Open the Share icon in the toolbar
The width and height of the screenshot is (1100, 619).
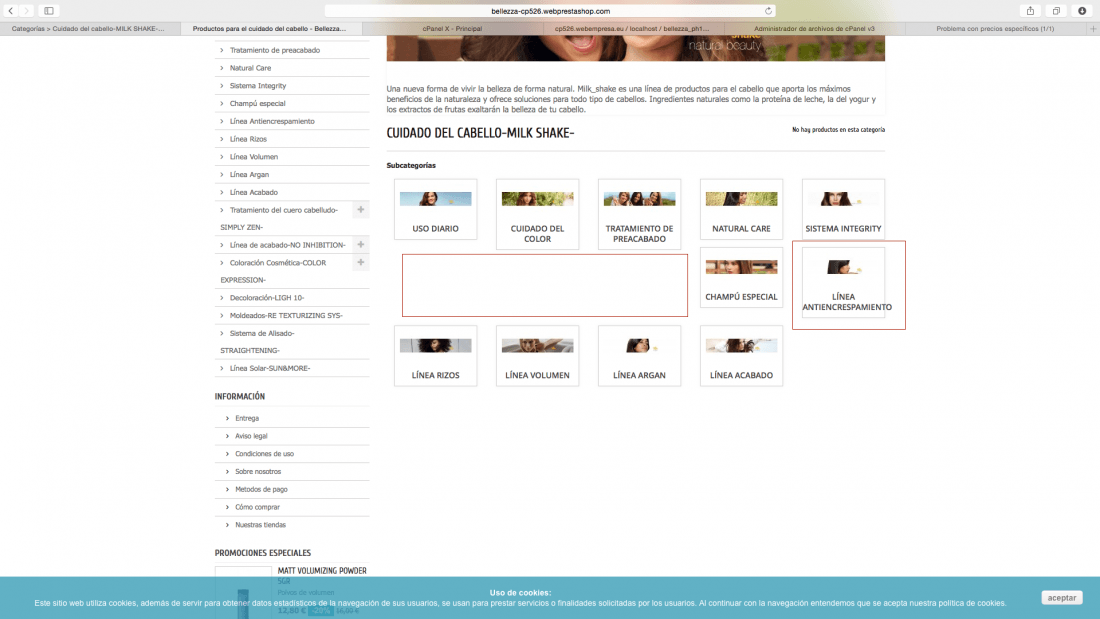point(1030,11)
